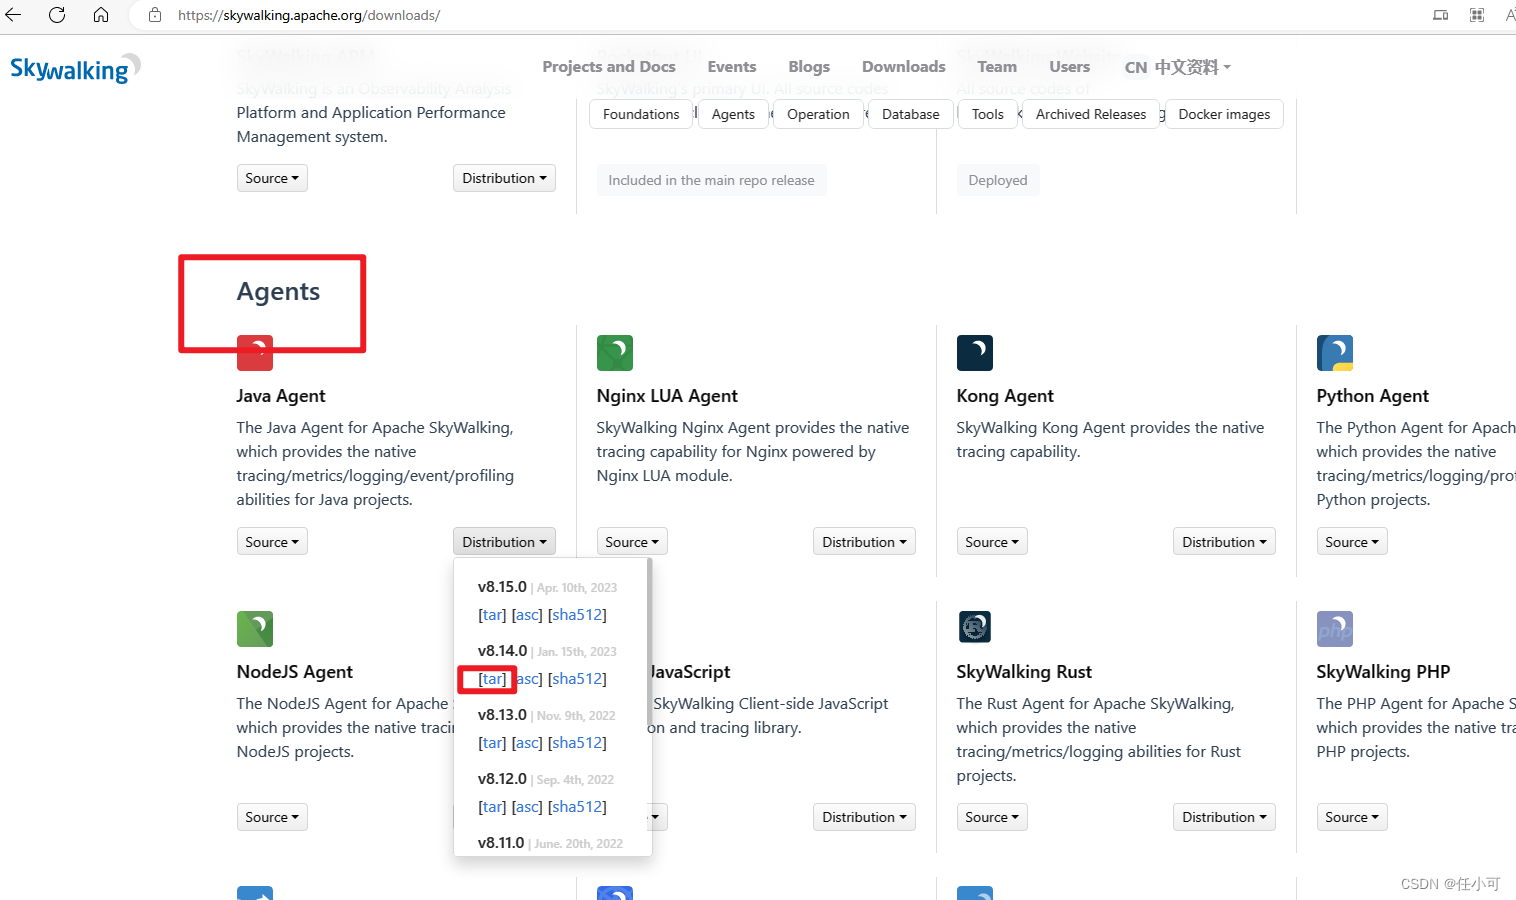Open the browser home page icon

point(101,15)
